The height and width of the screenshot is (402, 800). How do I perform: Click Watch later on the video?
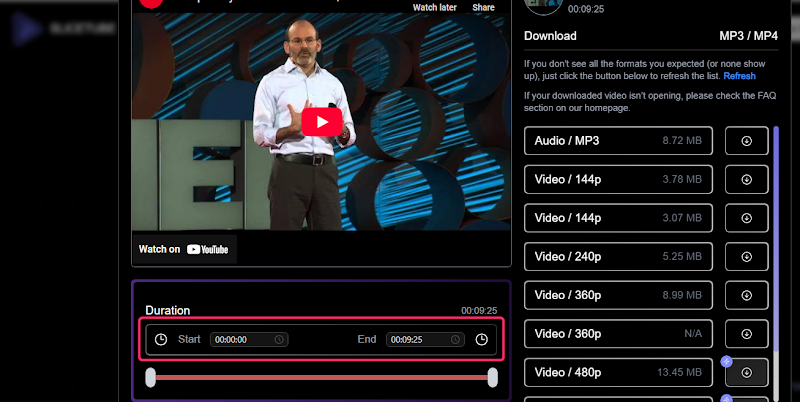(435, 7)
